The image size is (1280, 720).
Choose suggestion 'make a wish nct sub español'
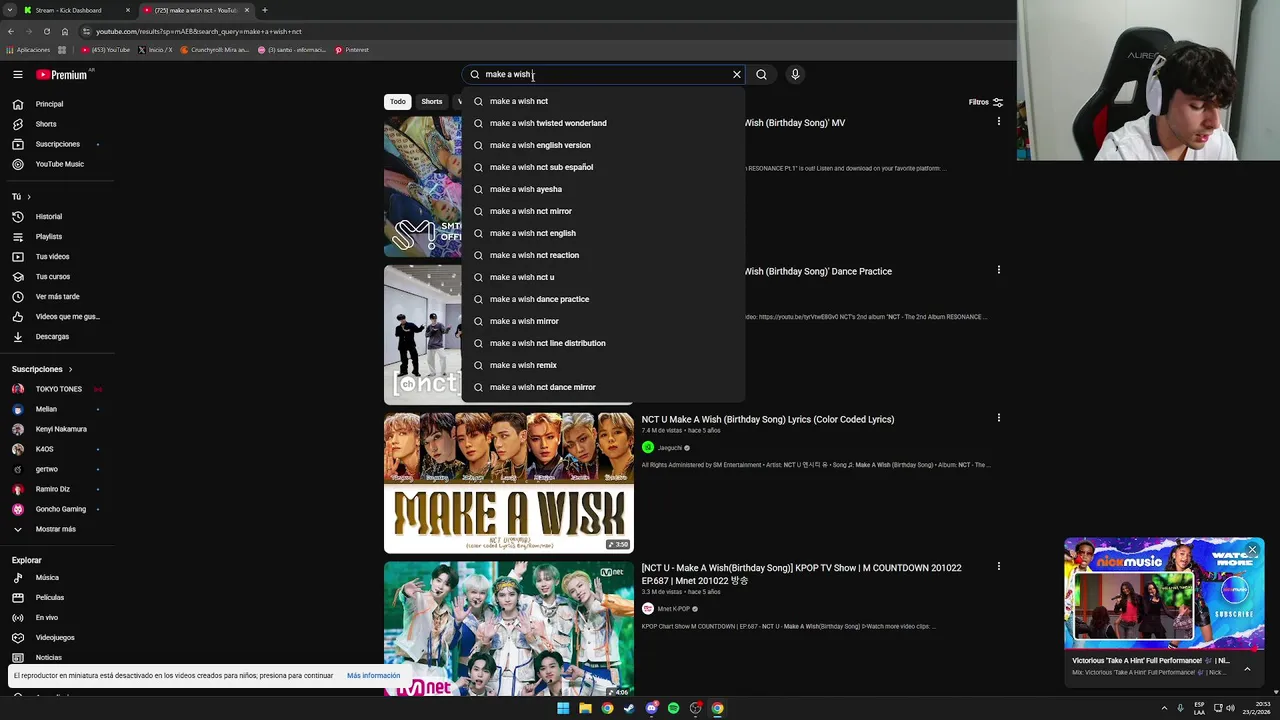(604, 167)
